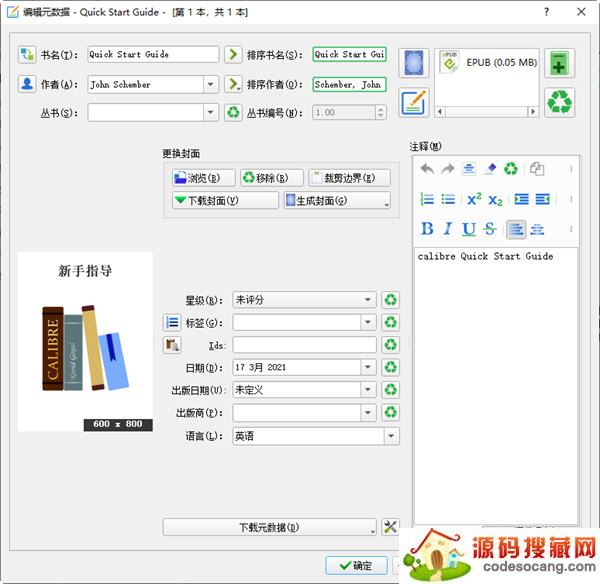Open the author dropdown list
600x584 pixels.
tap(210, 84)
